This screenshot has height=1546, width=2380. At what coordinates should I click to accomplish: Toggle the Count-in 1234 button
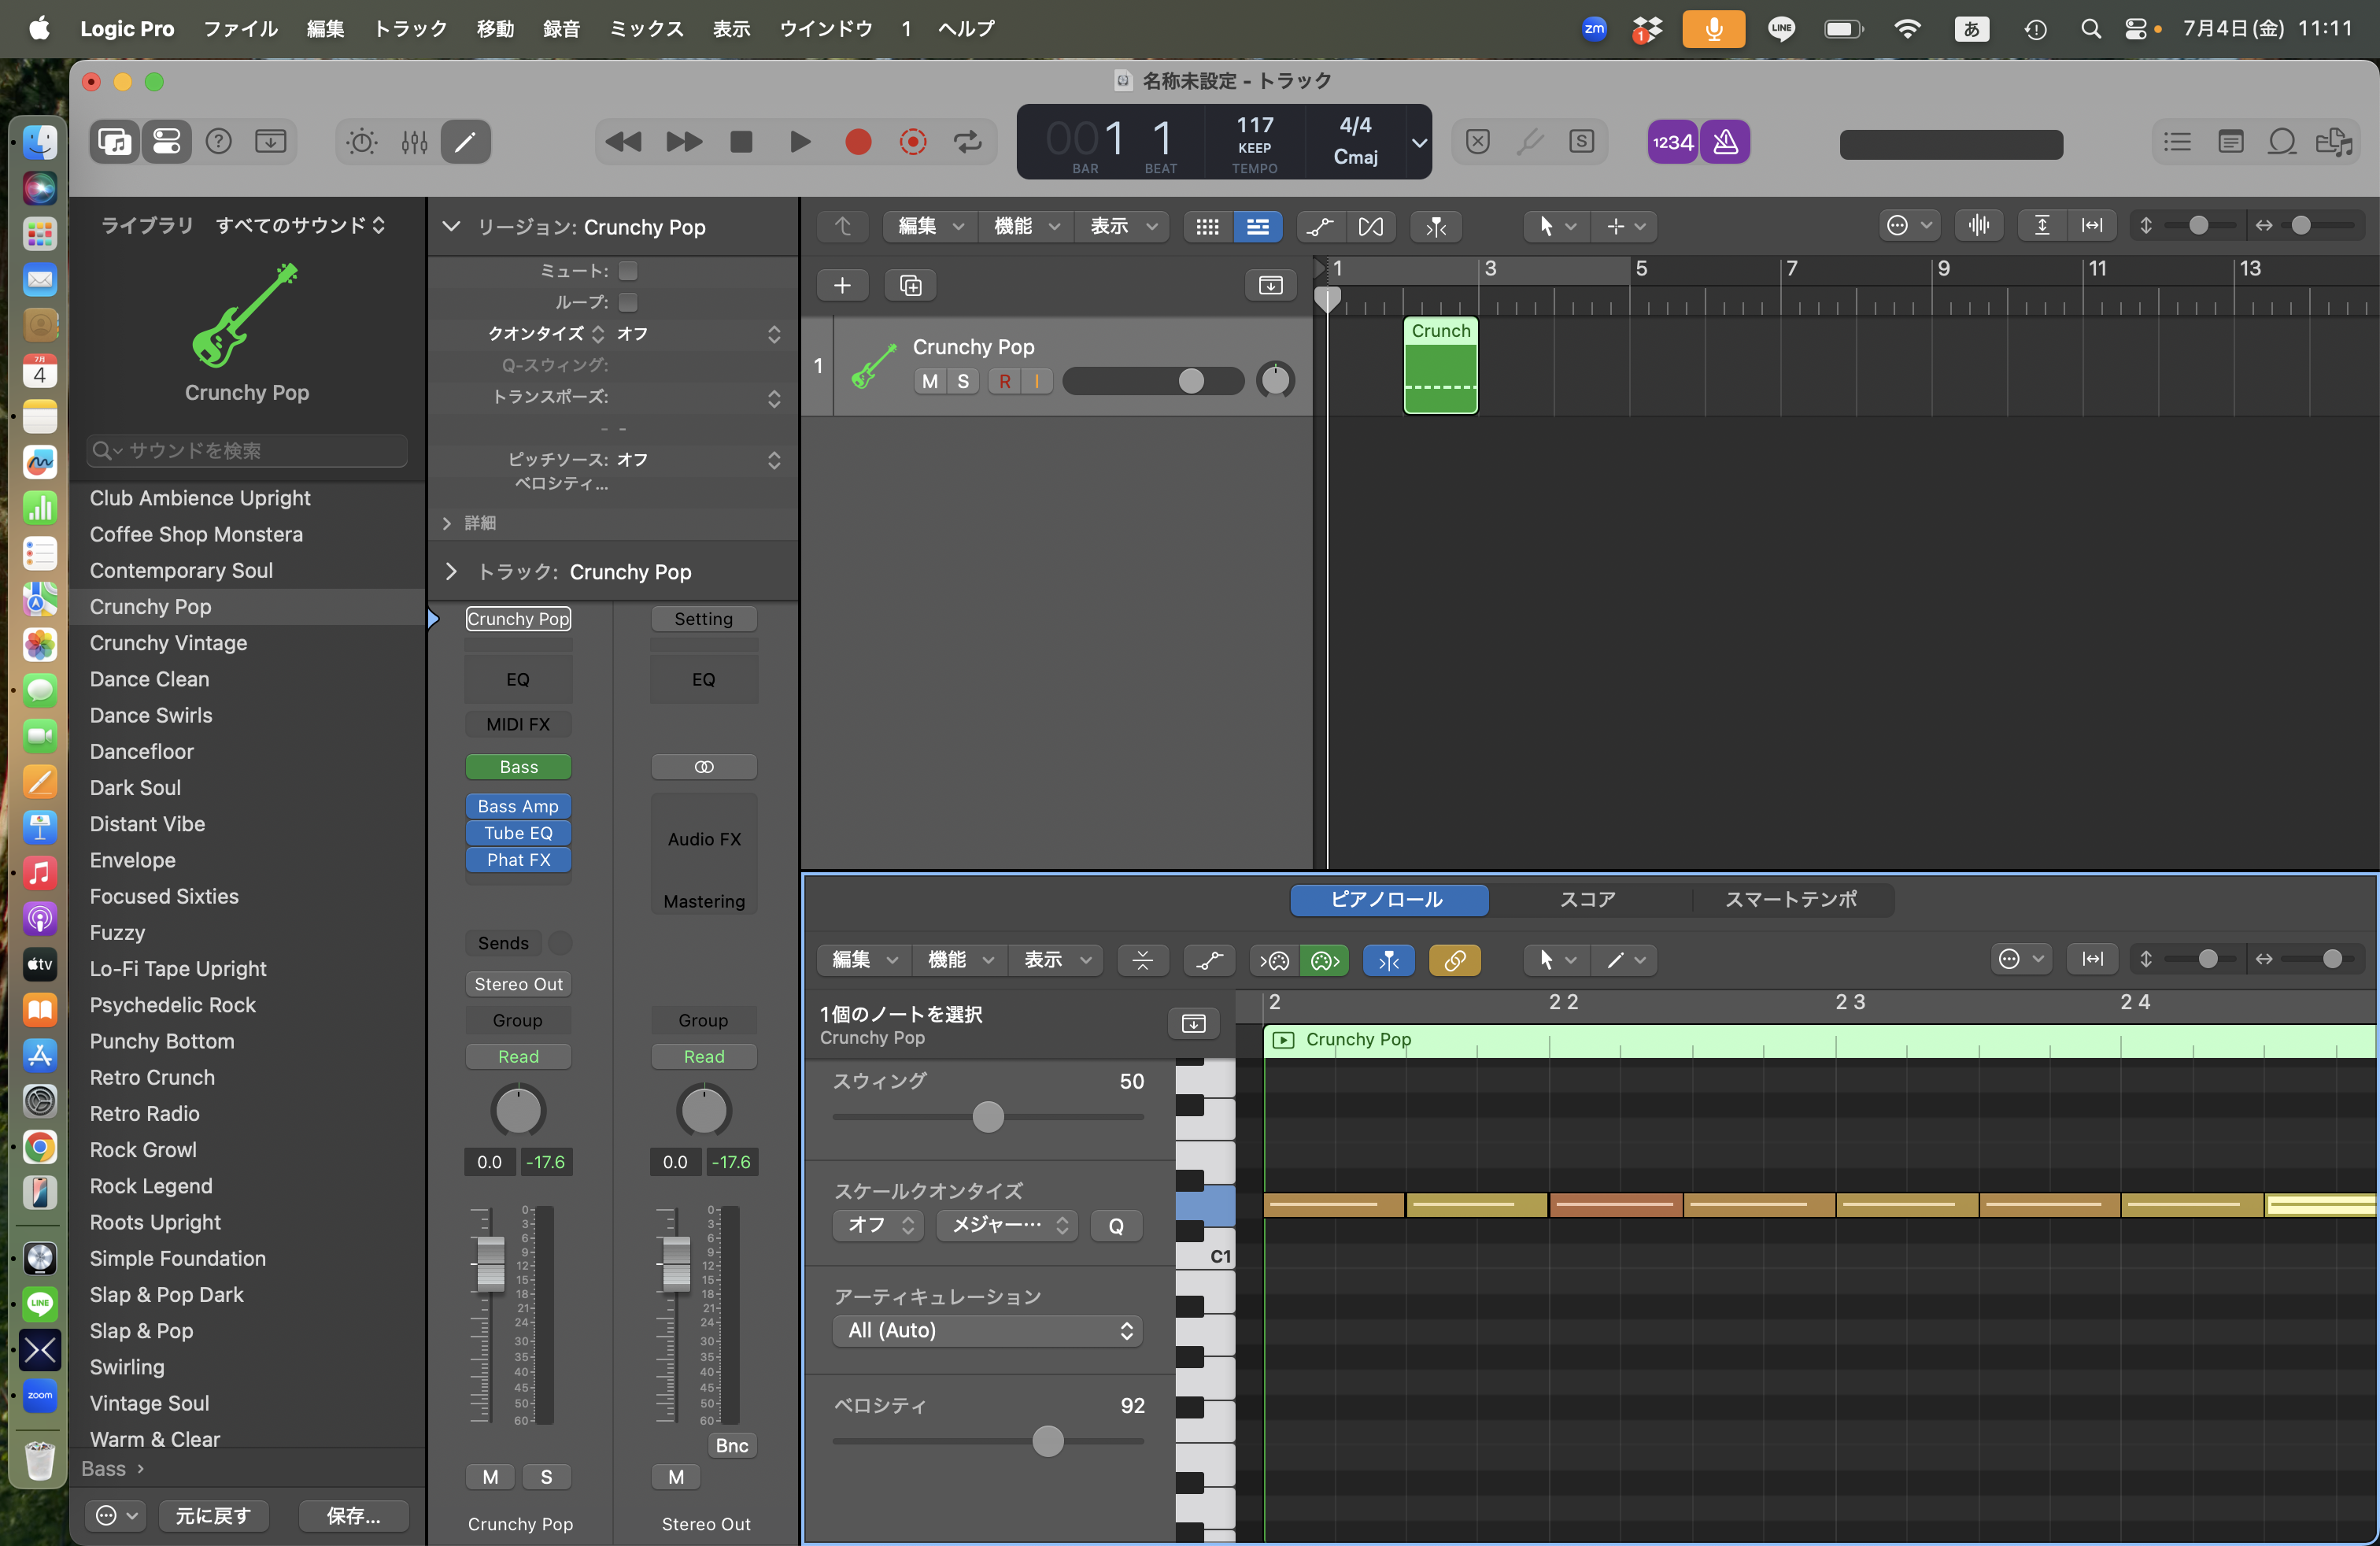point(1673,142)
